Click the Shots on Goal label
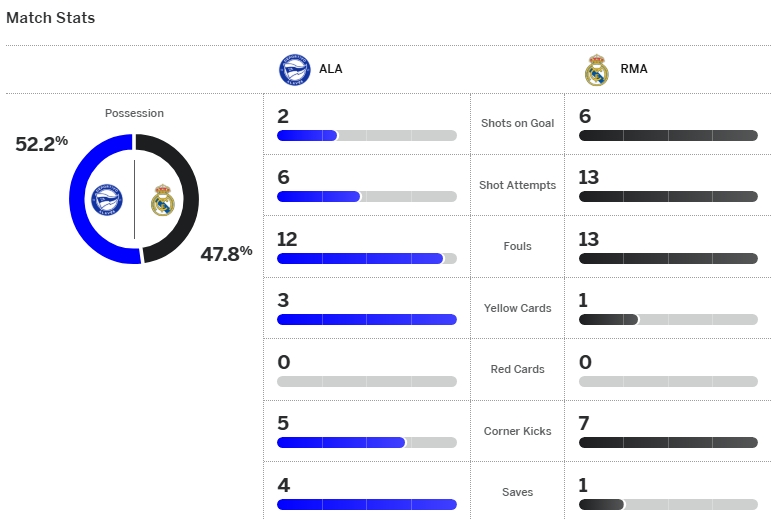This screenshot has height=520, width=778. 517,123
